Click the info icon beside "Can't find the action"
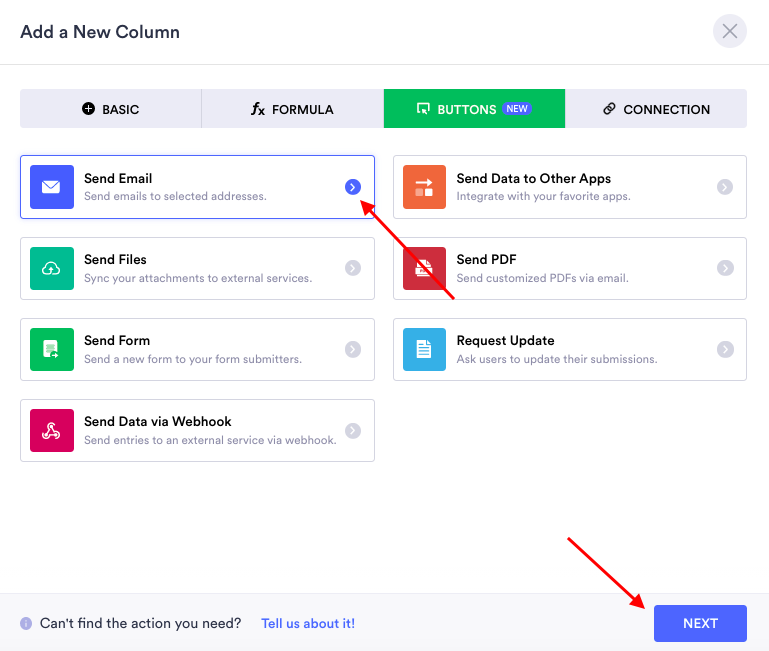The height and width of the screenshot is (651, 769). 26,624
